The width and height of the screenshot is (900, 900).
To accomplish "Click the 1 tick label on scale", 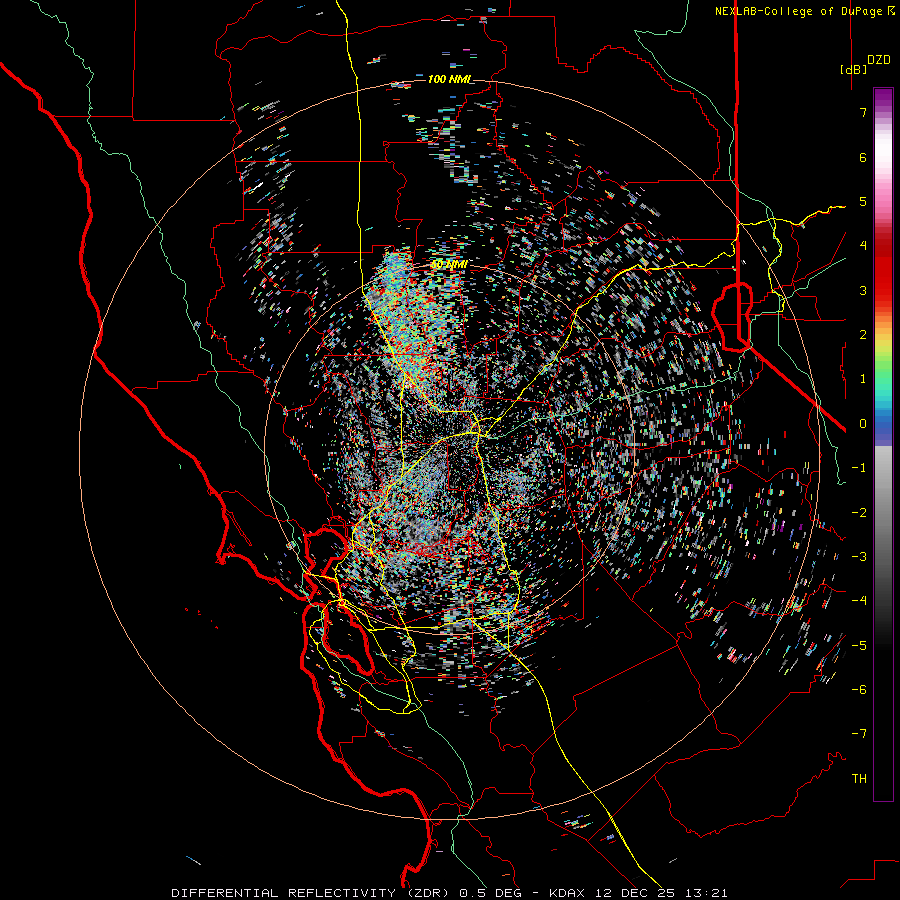I will point(863,379).
